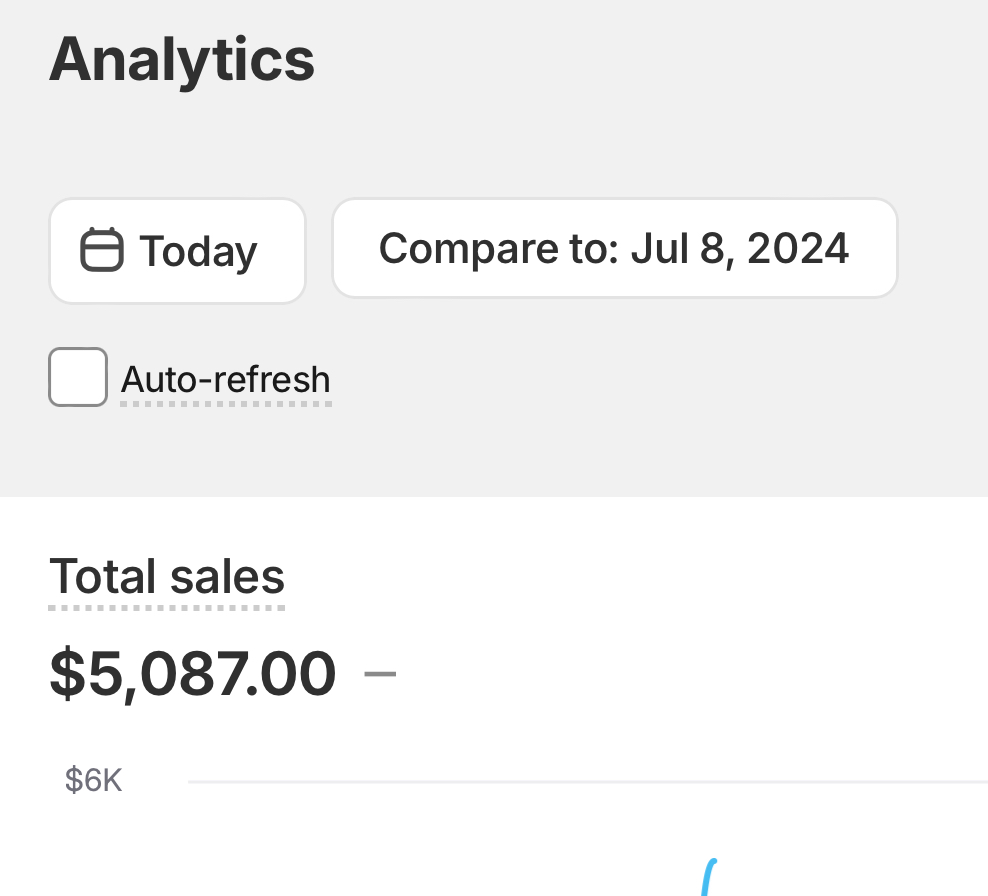Click the dotted underline beneath Auto-refresh
This screenshot has height=896, width=988.
point(225,404)
